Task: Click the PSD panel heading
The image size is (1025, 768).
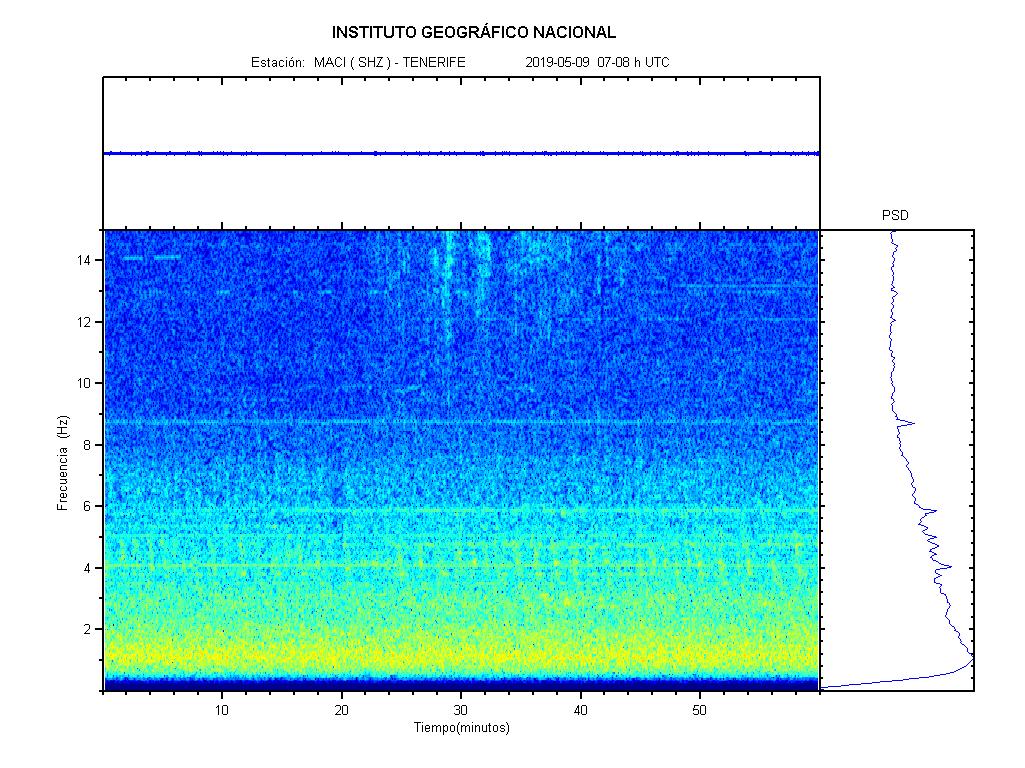Action: coord(895,215)
